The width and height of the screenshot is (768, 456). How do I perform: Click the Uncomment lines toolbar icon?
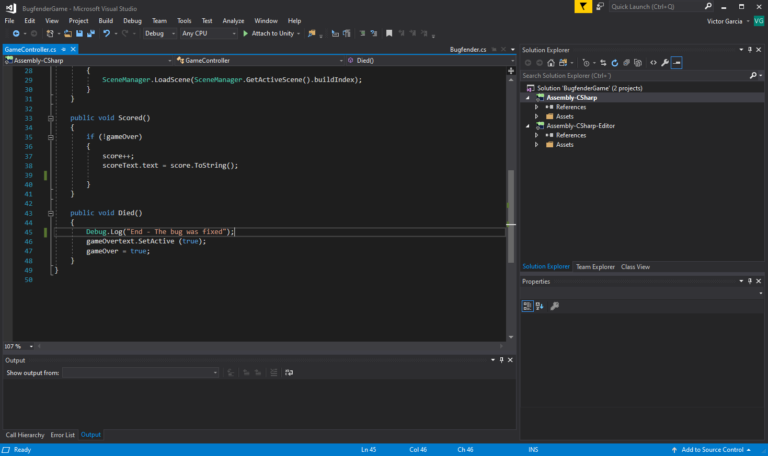pyautogui.click(x=374, y=33)
